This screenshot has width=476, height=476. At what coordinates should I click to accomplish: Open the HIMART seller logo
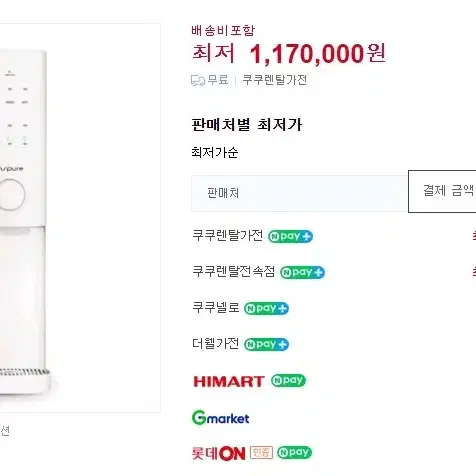229,381
